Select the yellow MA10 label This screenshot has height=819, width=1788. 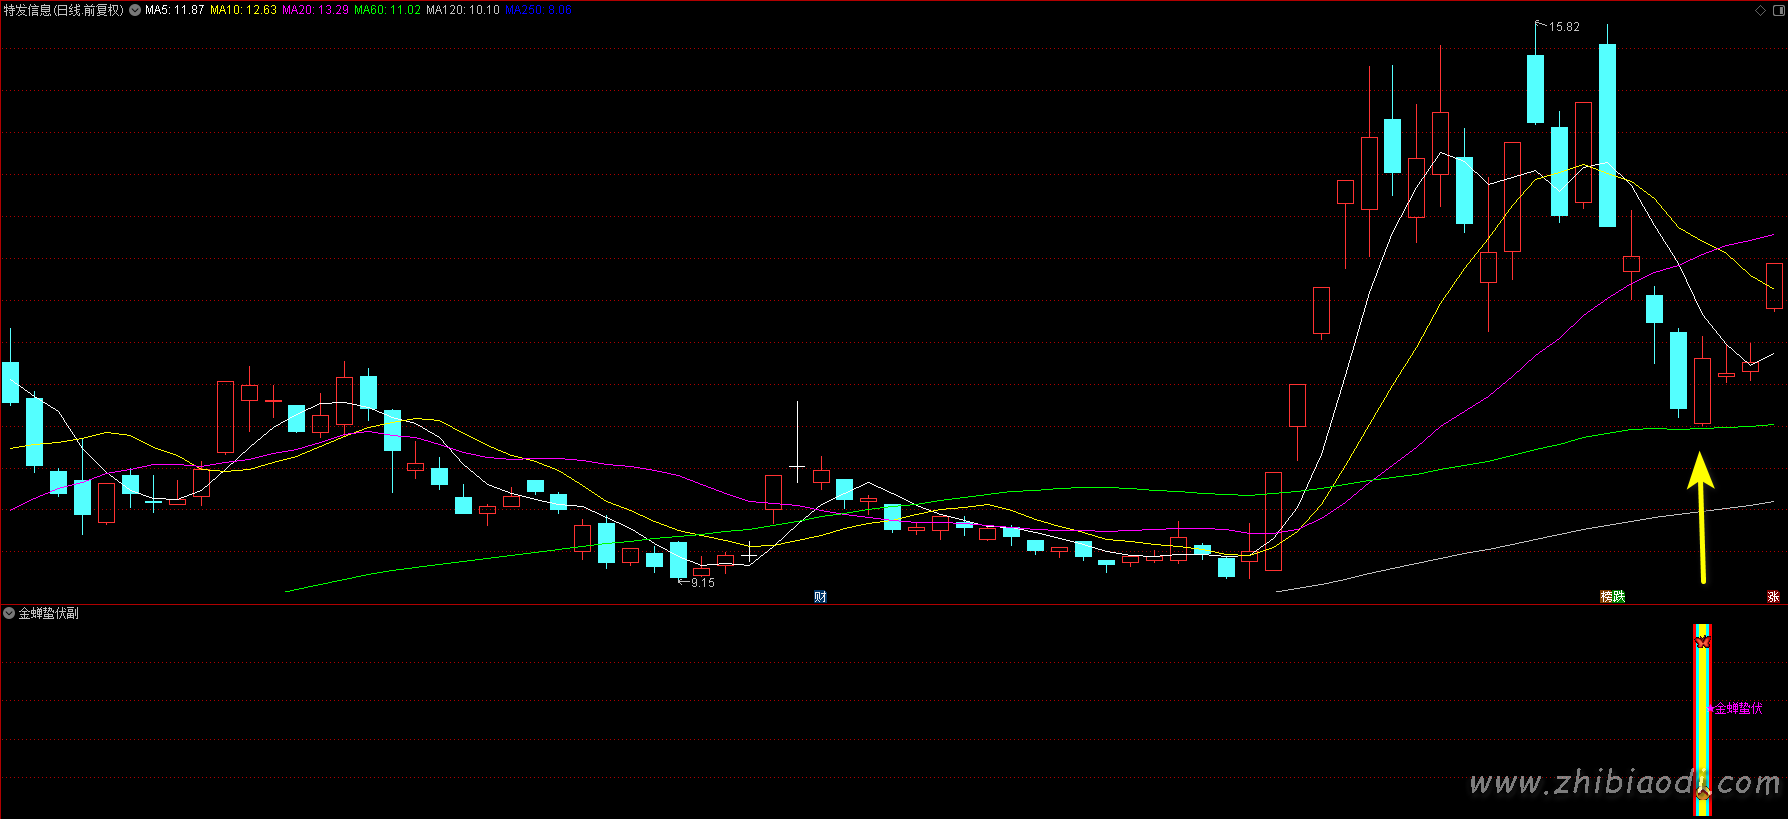click(243, 10)
